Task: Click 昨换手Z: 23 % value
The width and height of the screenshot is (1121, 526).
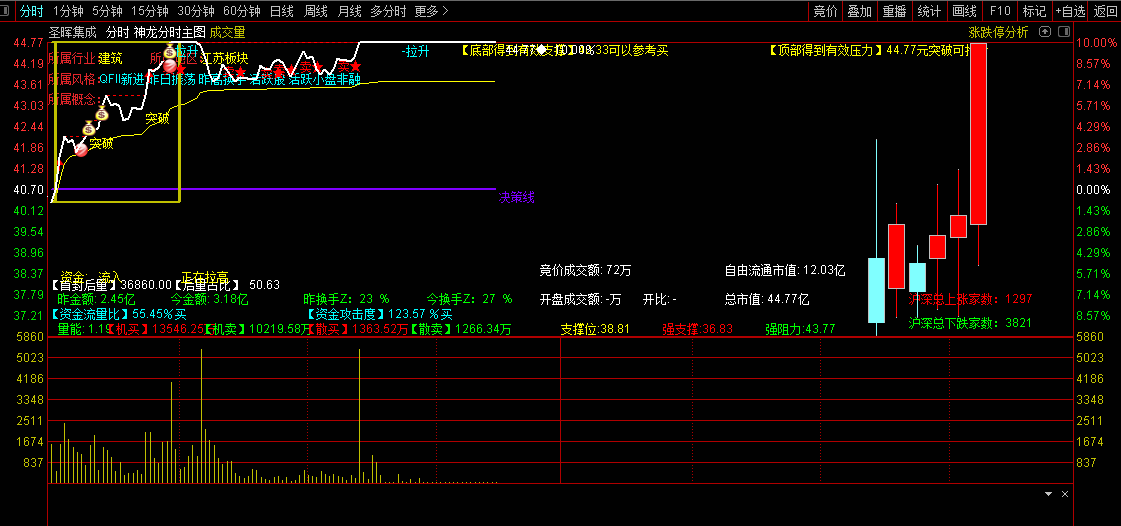Action: click(x=347, y=299)
